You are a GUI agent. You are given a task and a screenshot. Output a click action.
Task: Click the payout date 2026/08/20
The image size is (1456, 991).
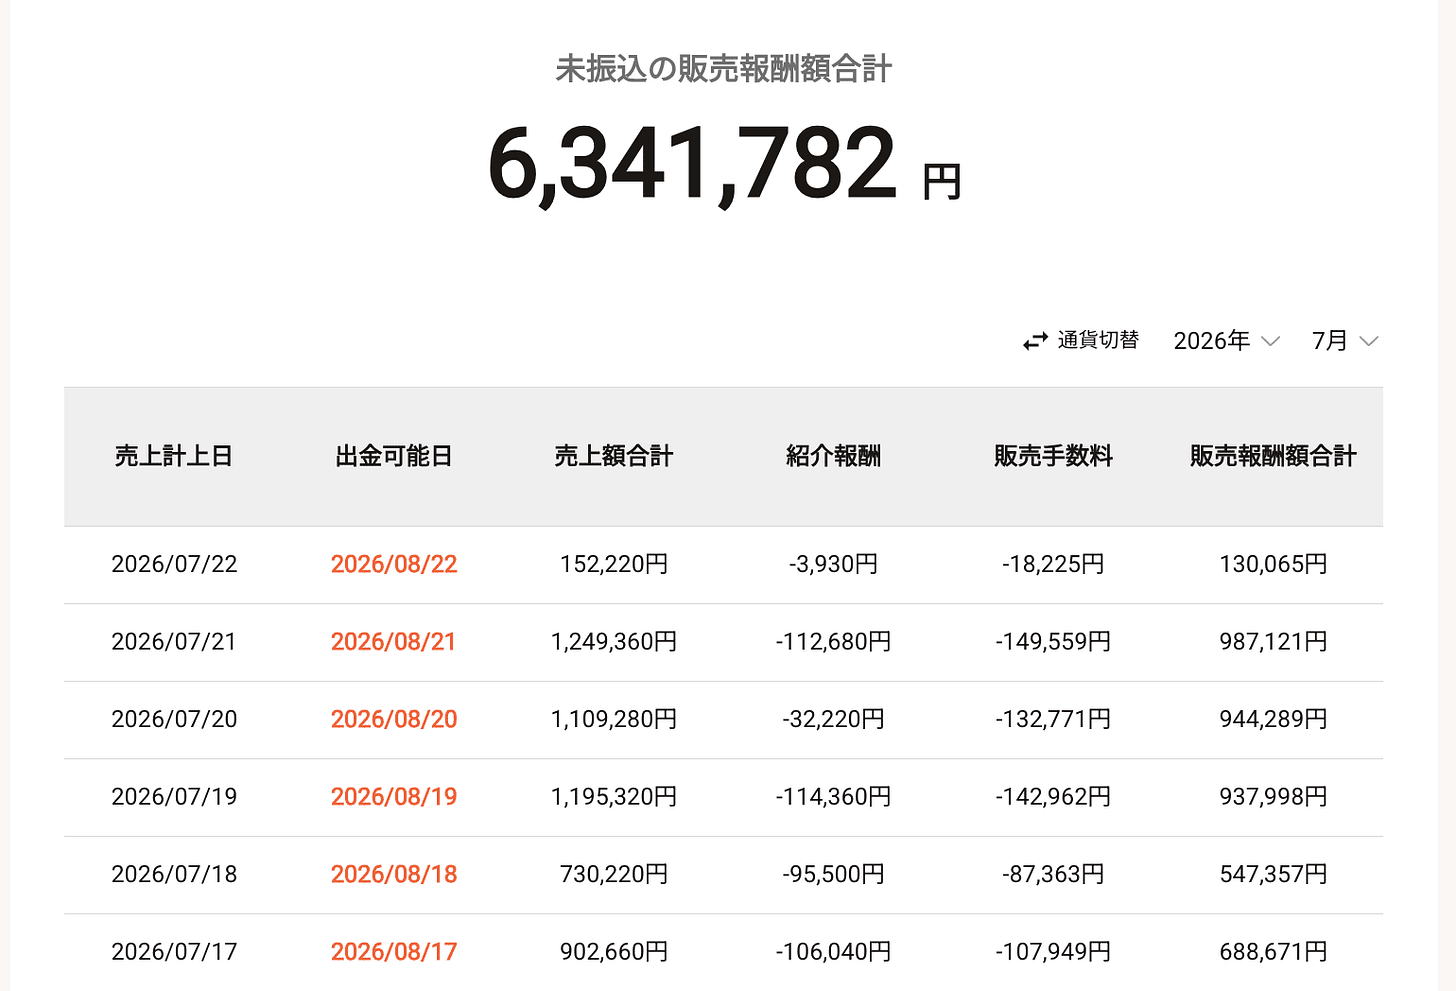[x=394, y=719]
